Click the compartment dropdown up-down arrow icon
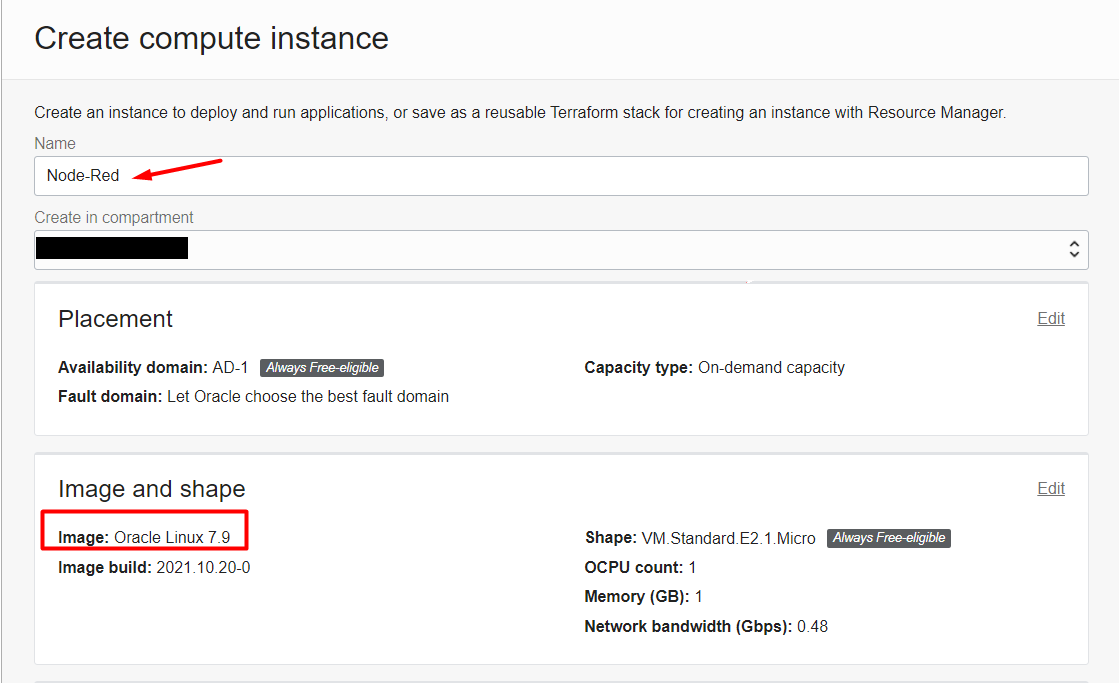 1073,249
